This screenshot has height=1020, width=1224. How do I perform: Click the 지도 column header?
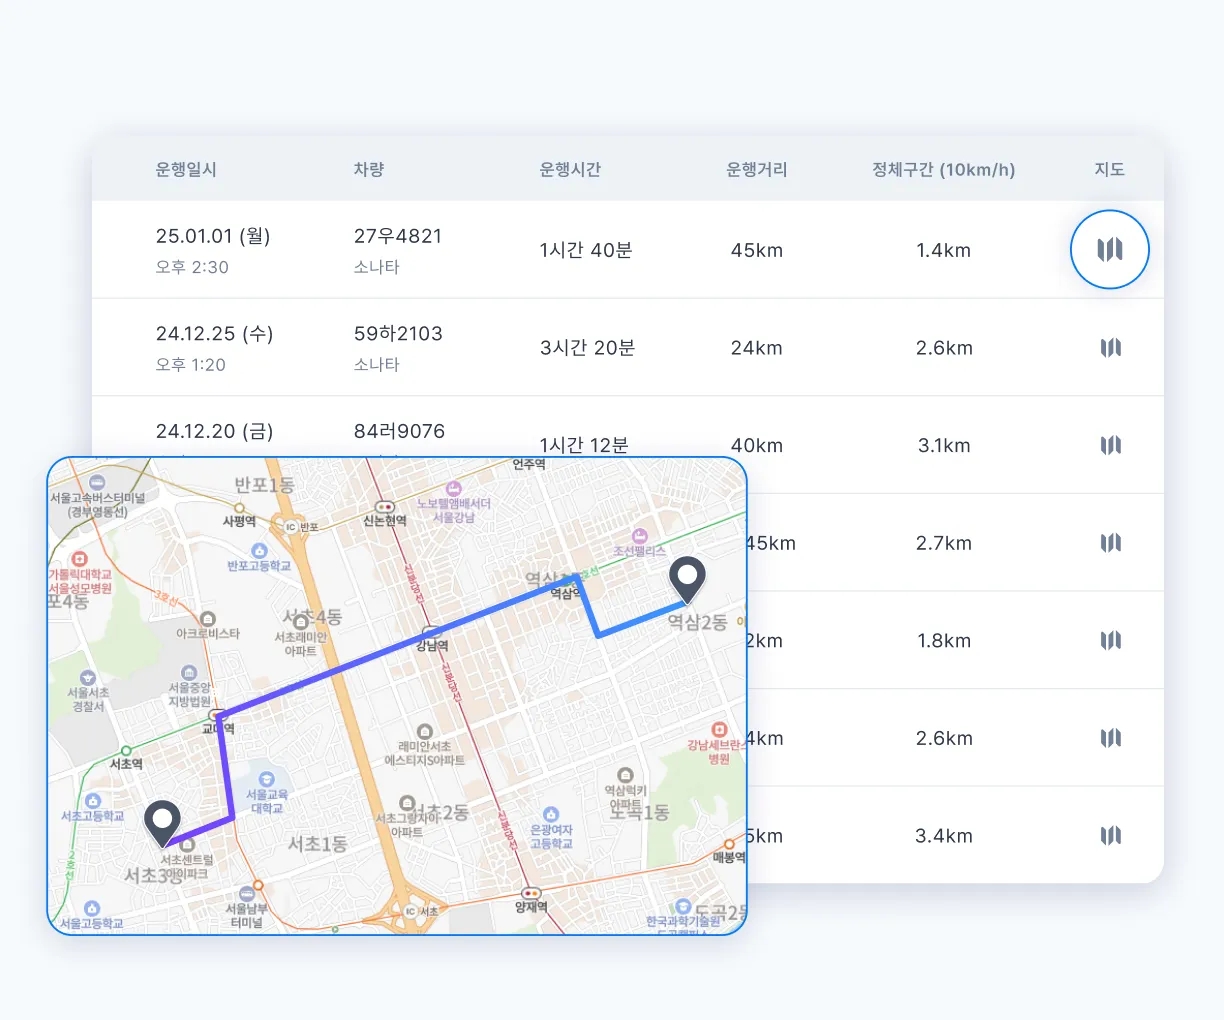click(1110, 169)
